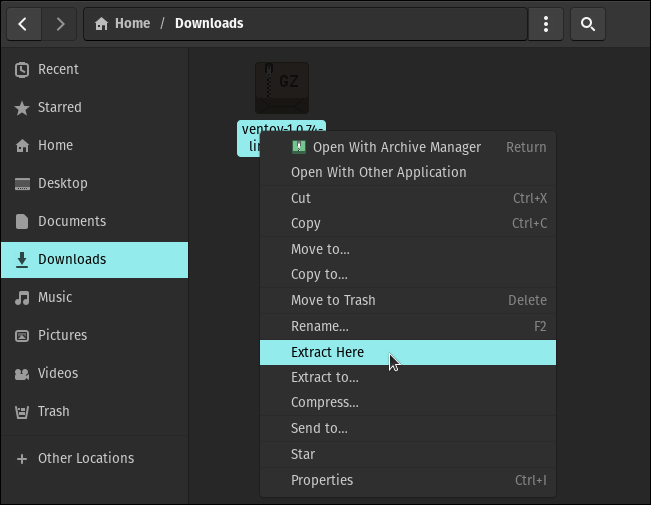
Task: Open Properties from the context menu
Action: point(321,480)
